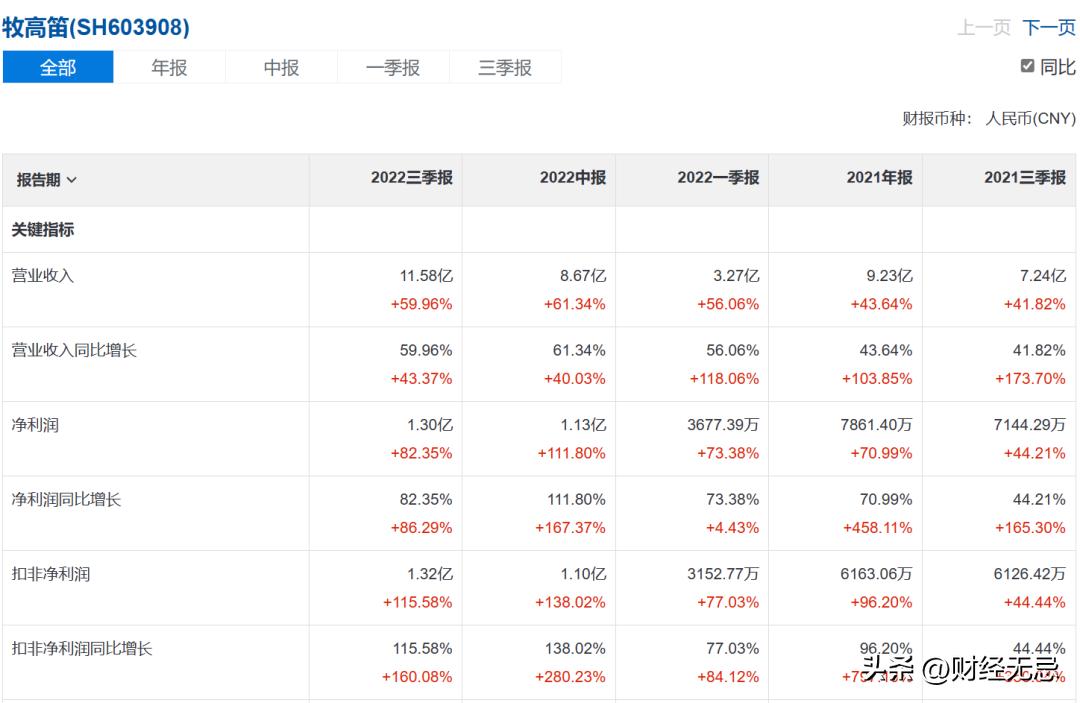Go to next page via 下一页 link
1080x703 pixels.
[1046, 29]
